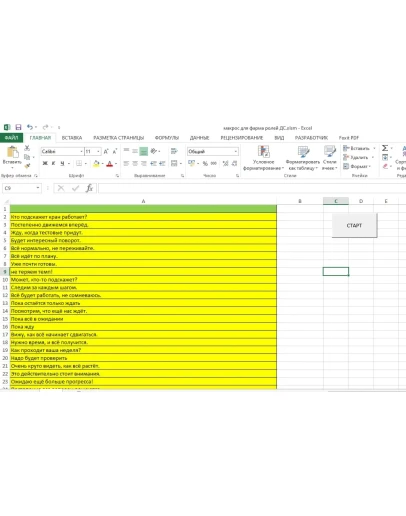Click the Save icon in quick access toolbar
Screen dimensions: 406x516
[x=18, y=127]
